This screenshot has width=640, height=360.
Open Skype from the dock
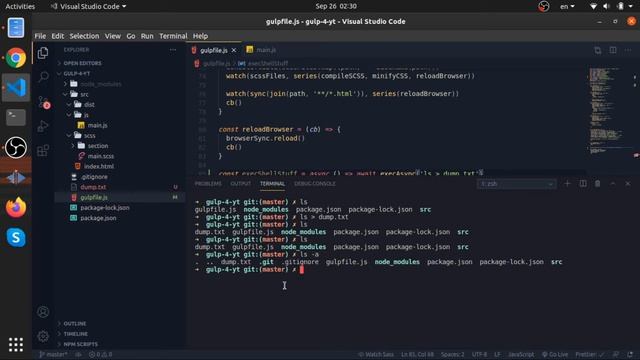click(x=16, y=237)
